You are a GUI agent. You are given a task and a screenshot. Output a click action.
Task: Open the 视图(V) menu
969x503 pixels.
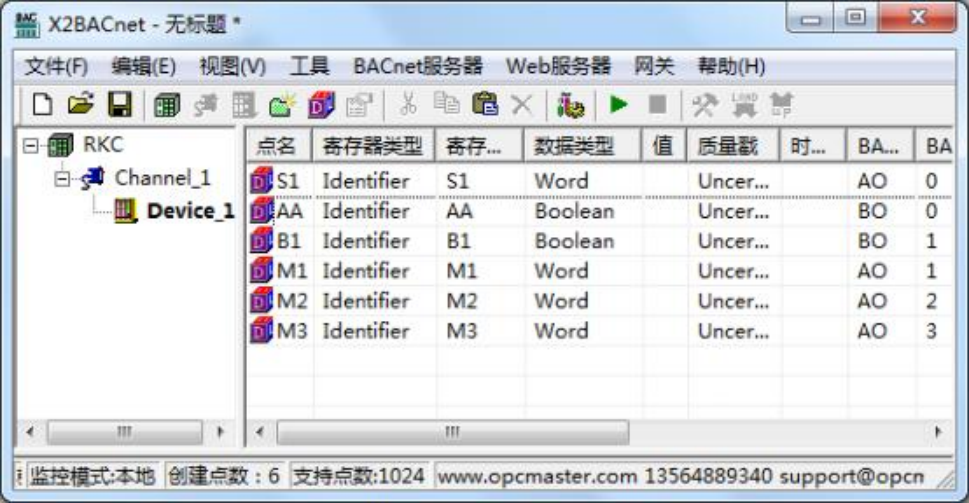coord(232,66)
